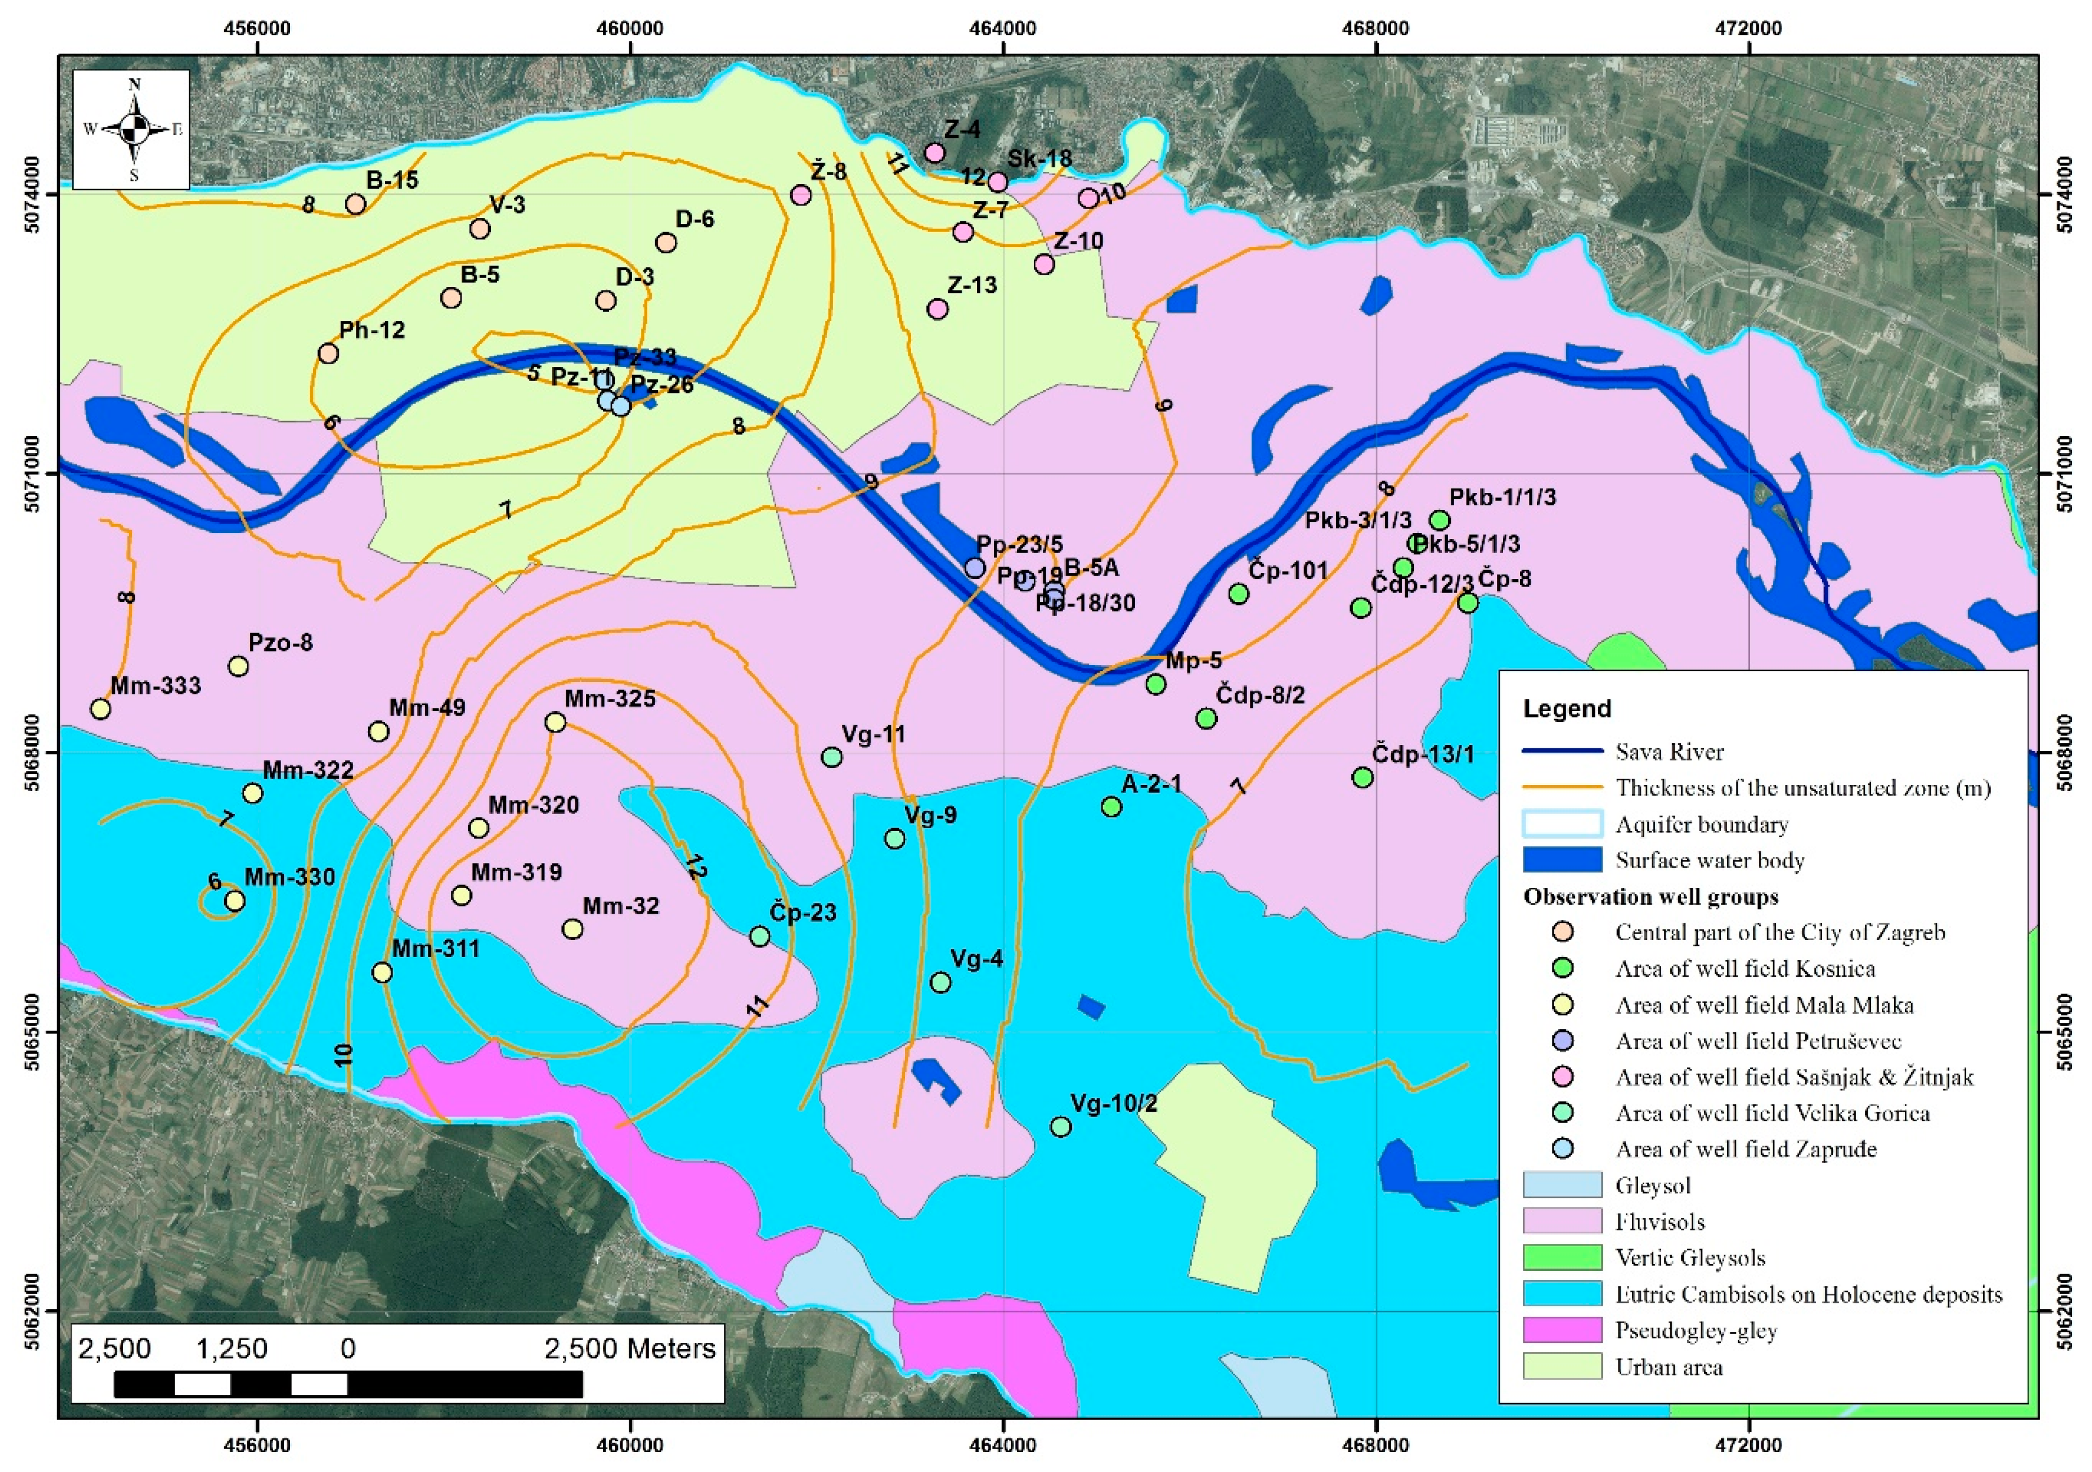Click the Ph-12 well marker

pos(328,353)
